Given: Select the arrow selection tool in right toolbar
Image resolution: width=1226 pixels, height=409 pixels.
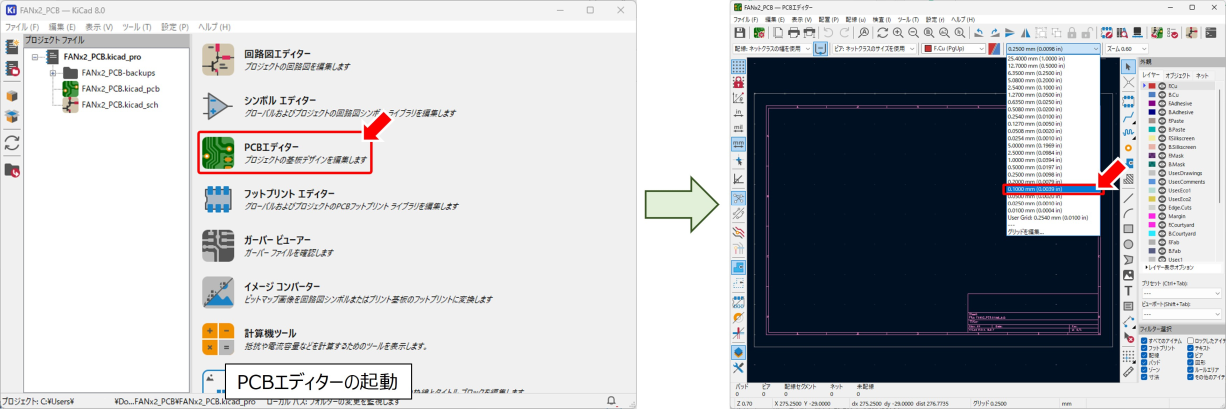Looking at the screenshot, I should click(x=1128, y=67).
